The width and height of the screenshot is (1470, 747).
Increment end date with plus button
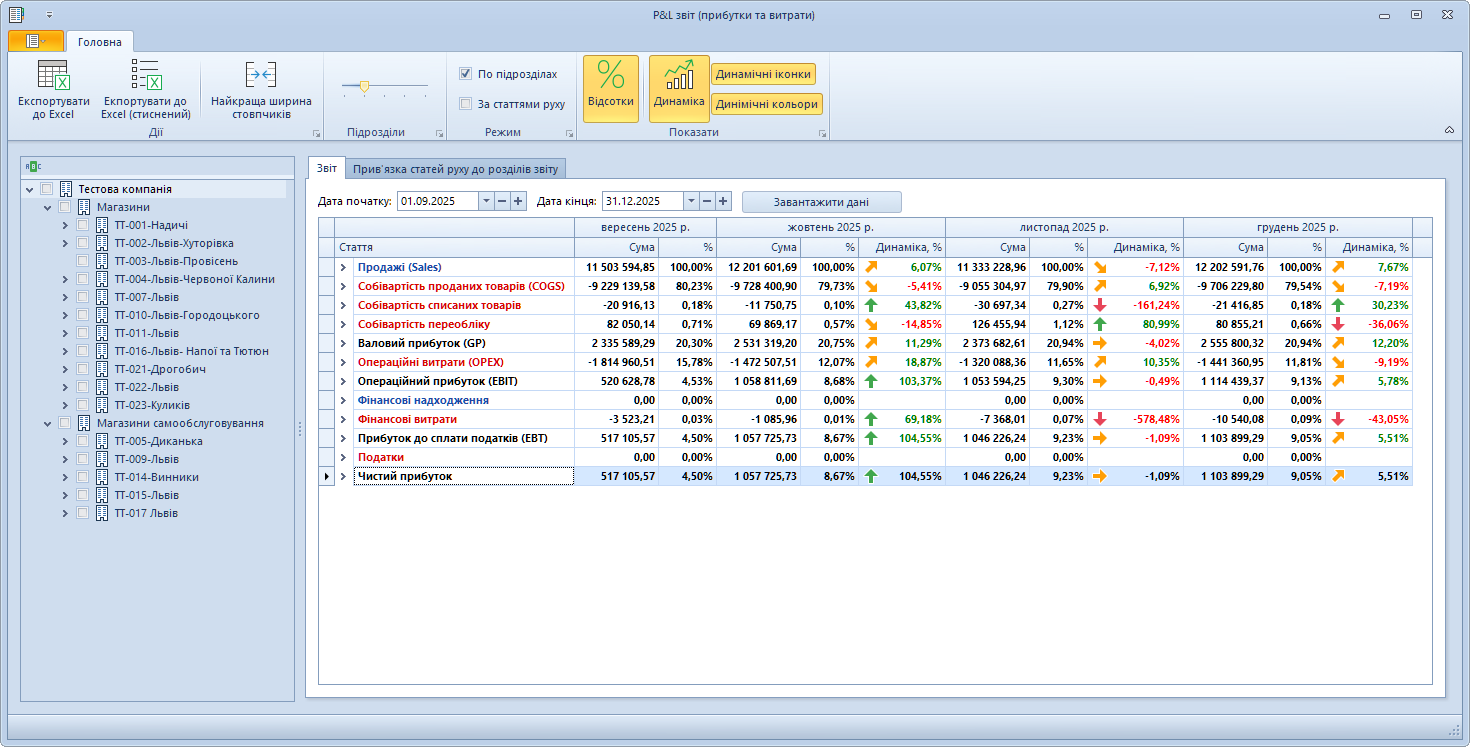pyautogui.click(x=723, y=201)
